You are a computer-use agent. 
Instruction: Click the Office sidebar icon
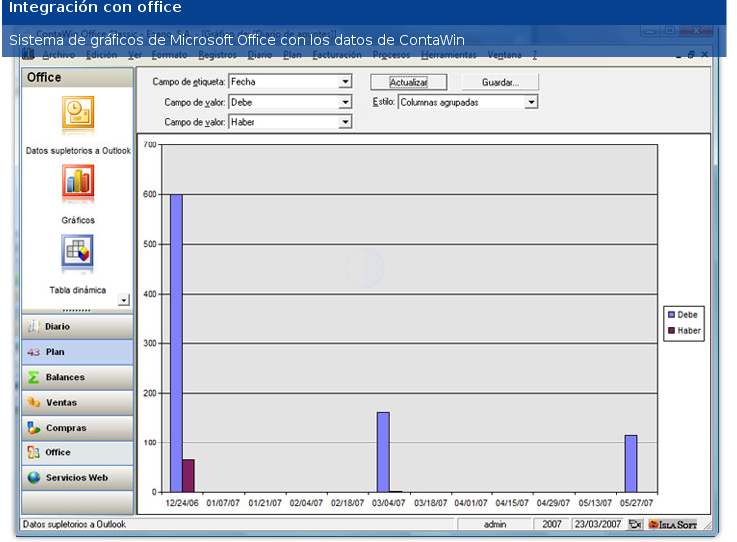point(33,452)
